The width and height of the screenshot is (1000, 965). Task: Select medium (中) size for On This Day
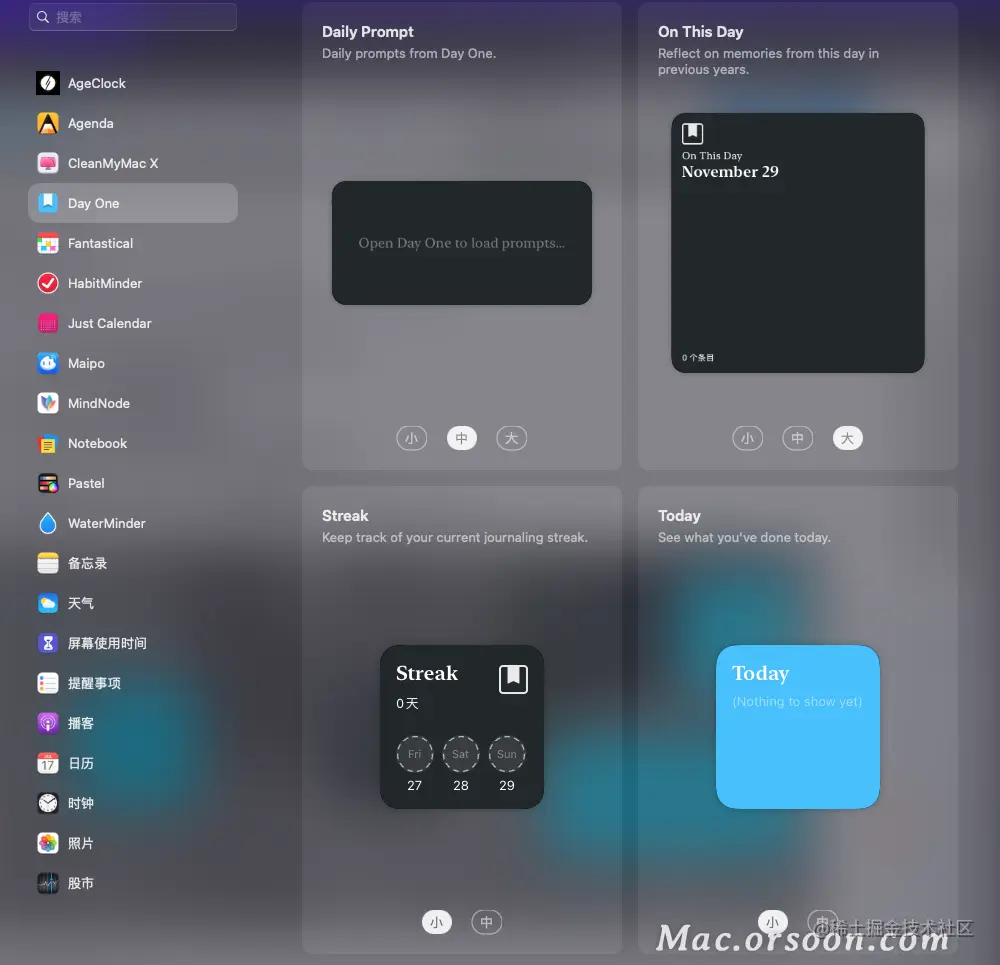tap(797, 438)
